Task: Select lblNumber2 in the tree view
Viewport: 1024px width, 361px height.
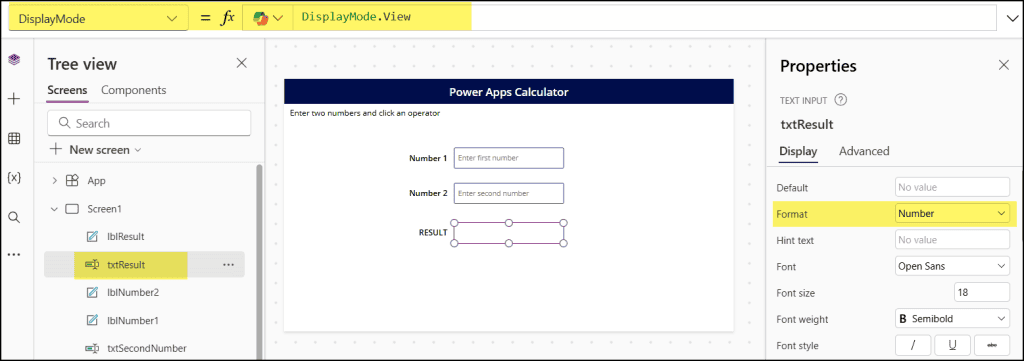Action: coord(133,292)
